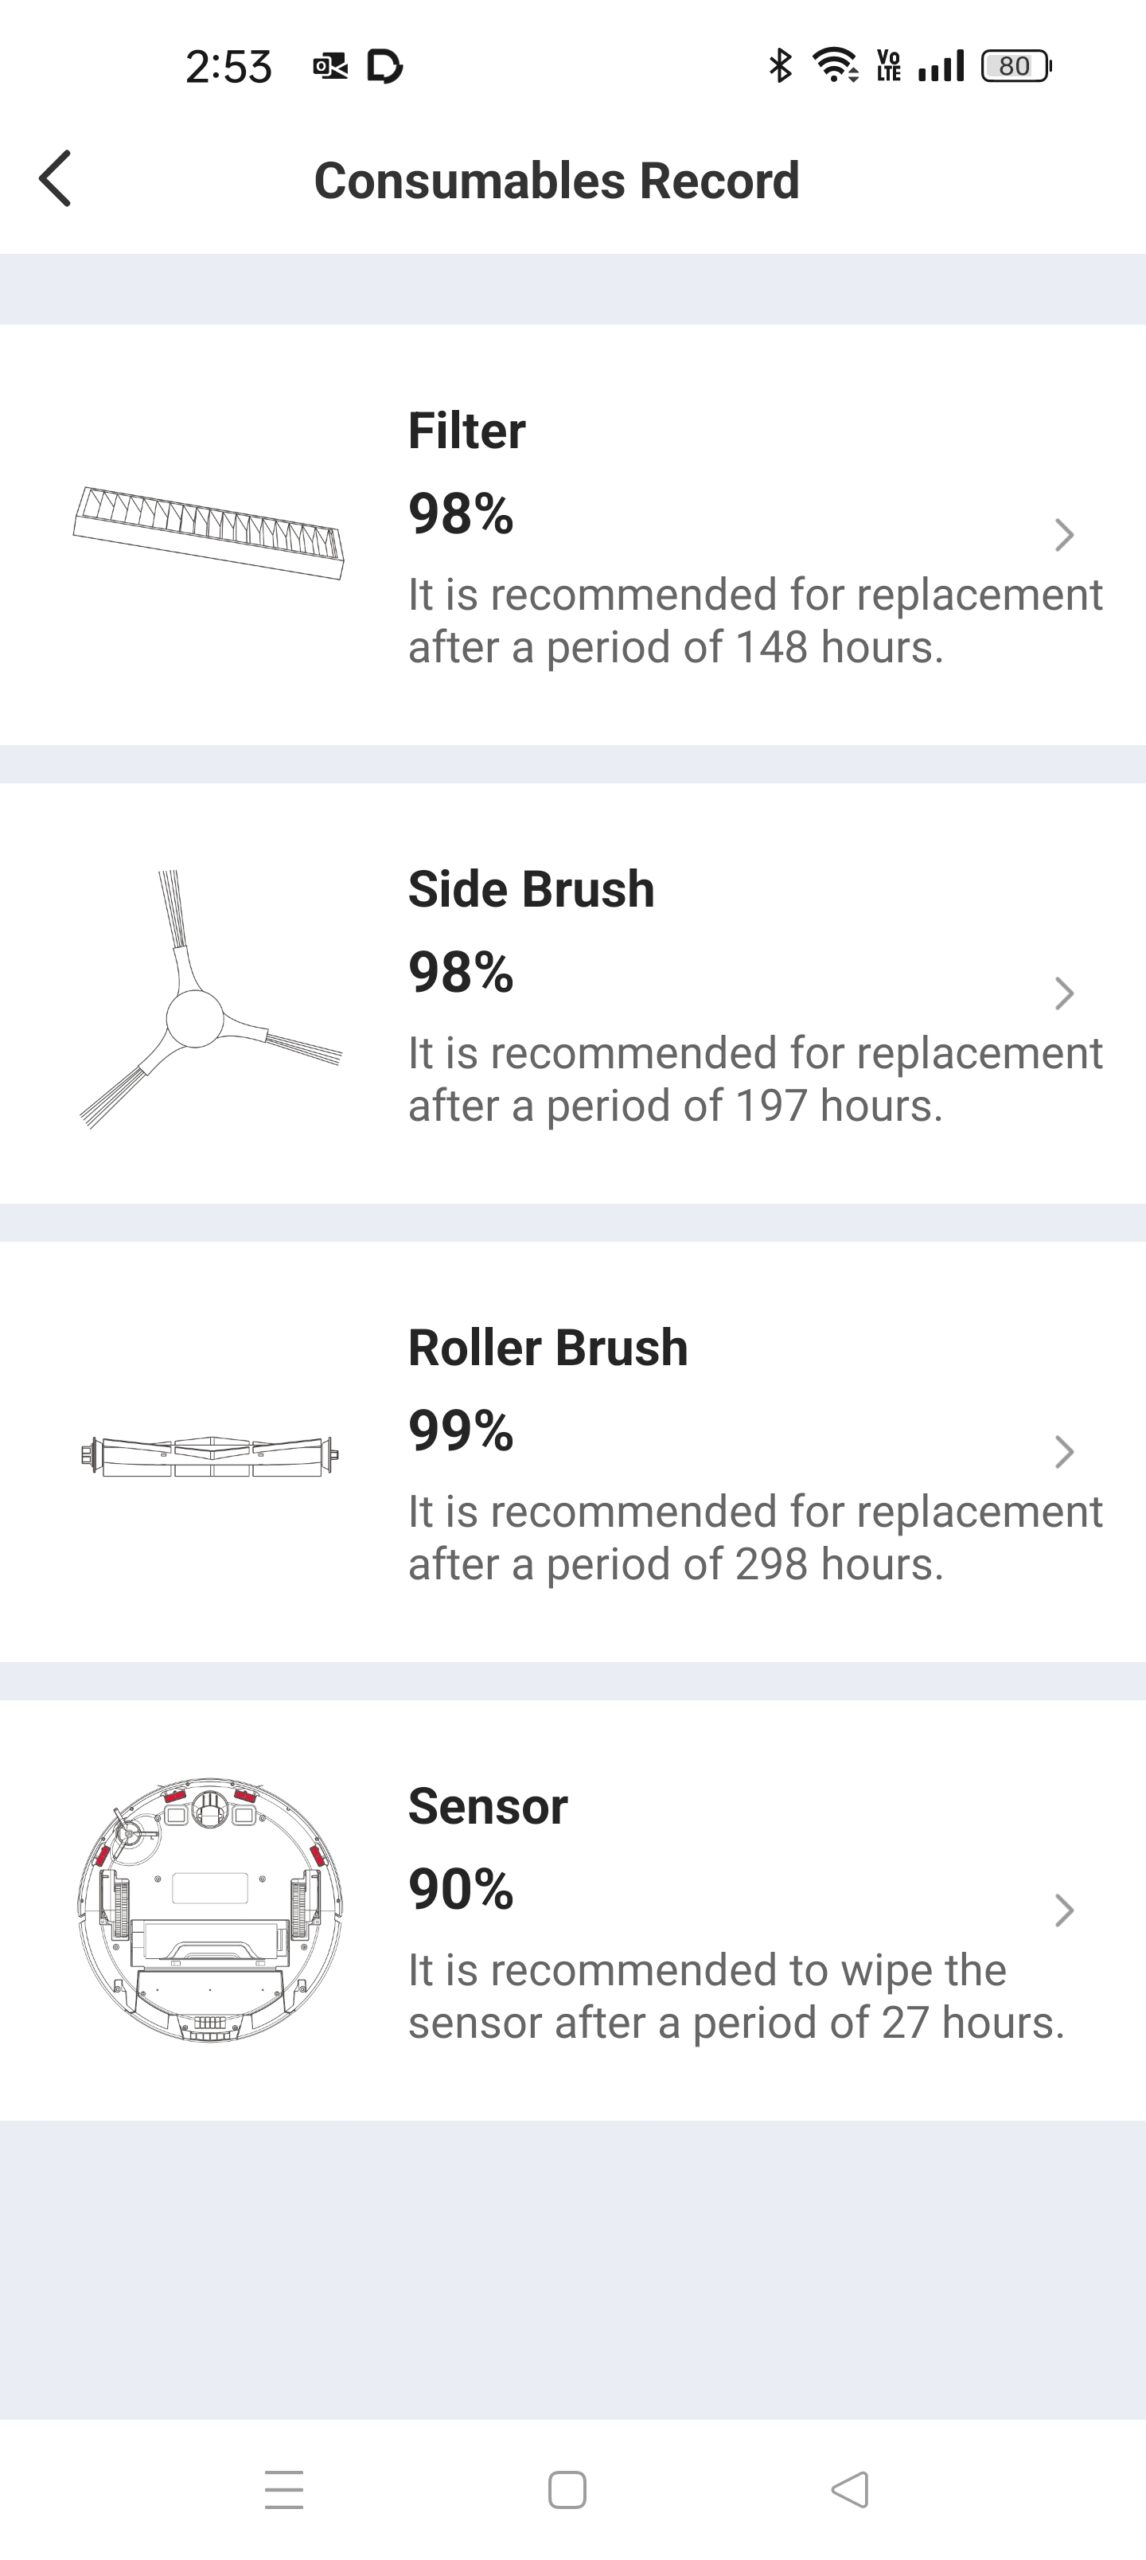Tap the battery indicator in status bar

(x=1016, y=66)
